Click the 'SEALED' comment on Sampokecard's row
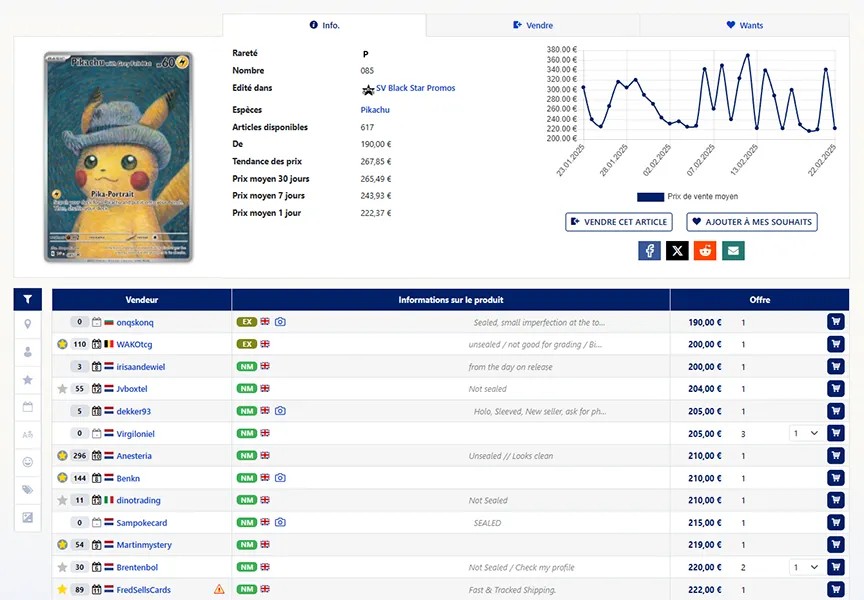 pyautogui.click(x=488, y=523)
